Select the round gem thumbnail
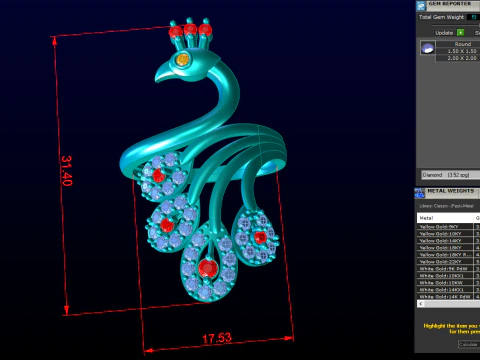This screenshot has height=360, width=480. coord(427,48)
